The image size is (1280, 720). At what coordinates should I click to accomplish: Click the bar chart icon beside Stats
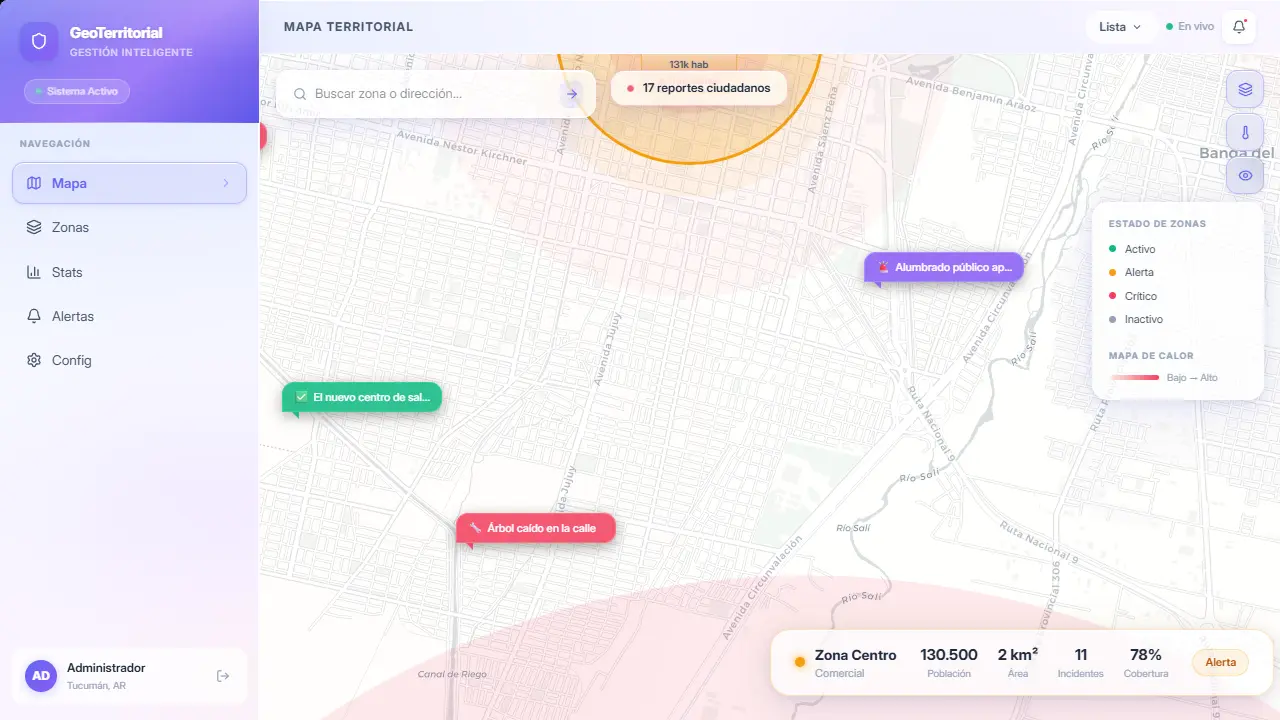pos(34,272)
